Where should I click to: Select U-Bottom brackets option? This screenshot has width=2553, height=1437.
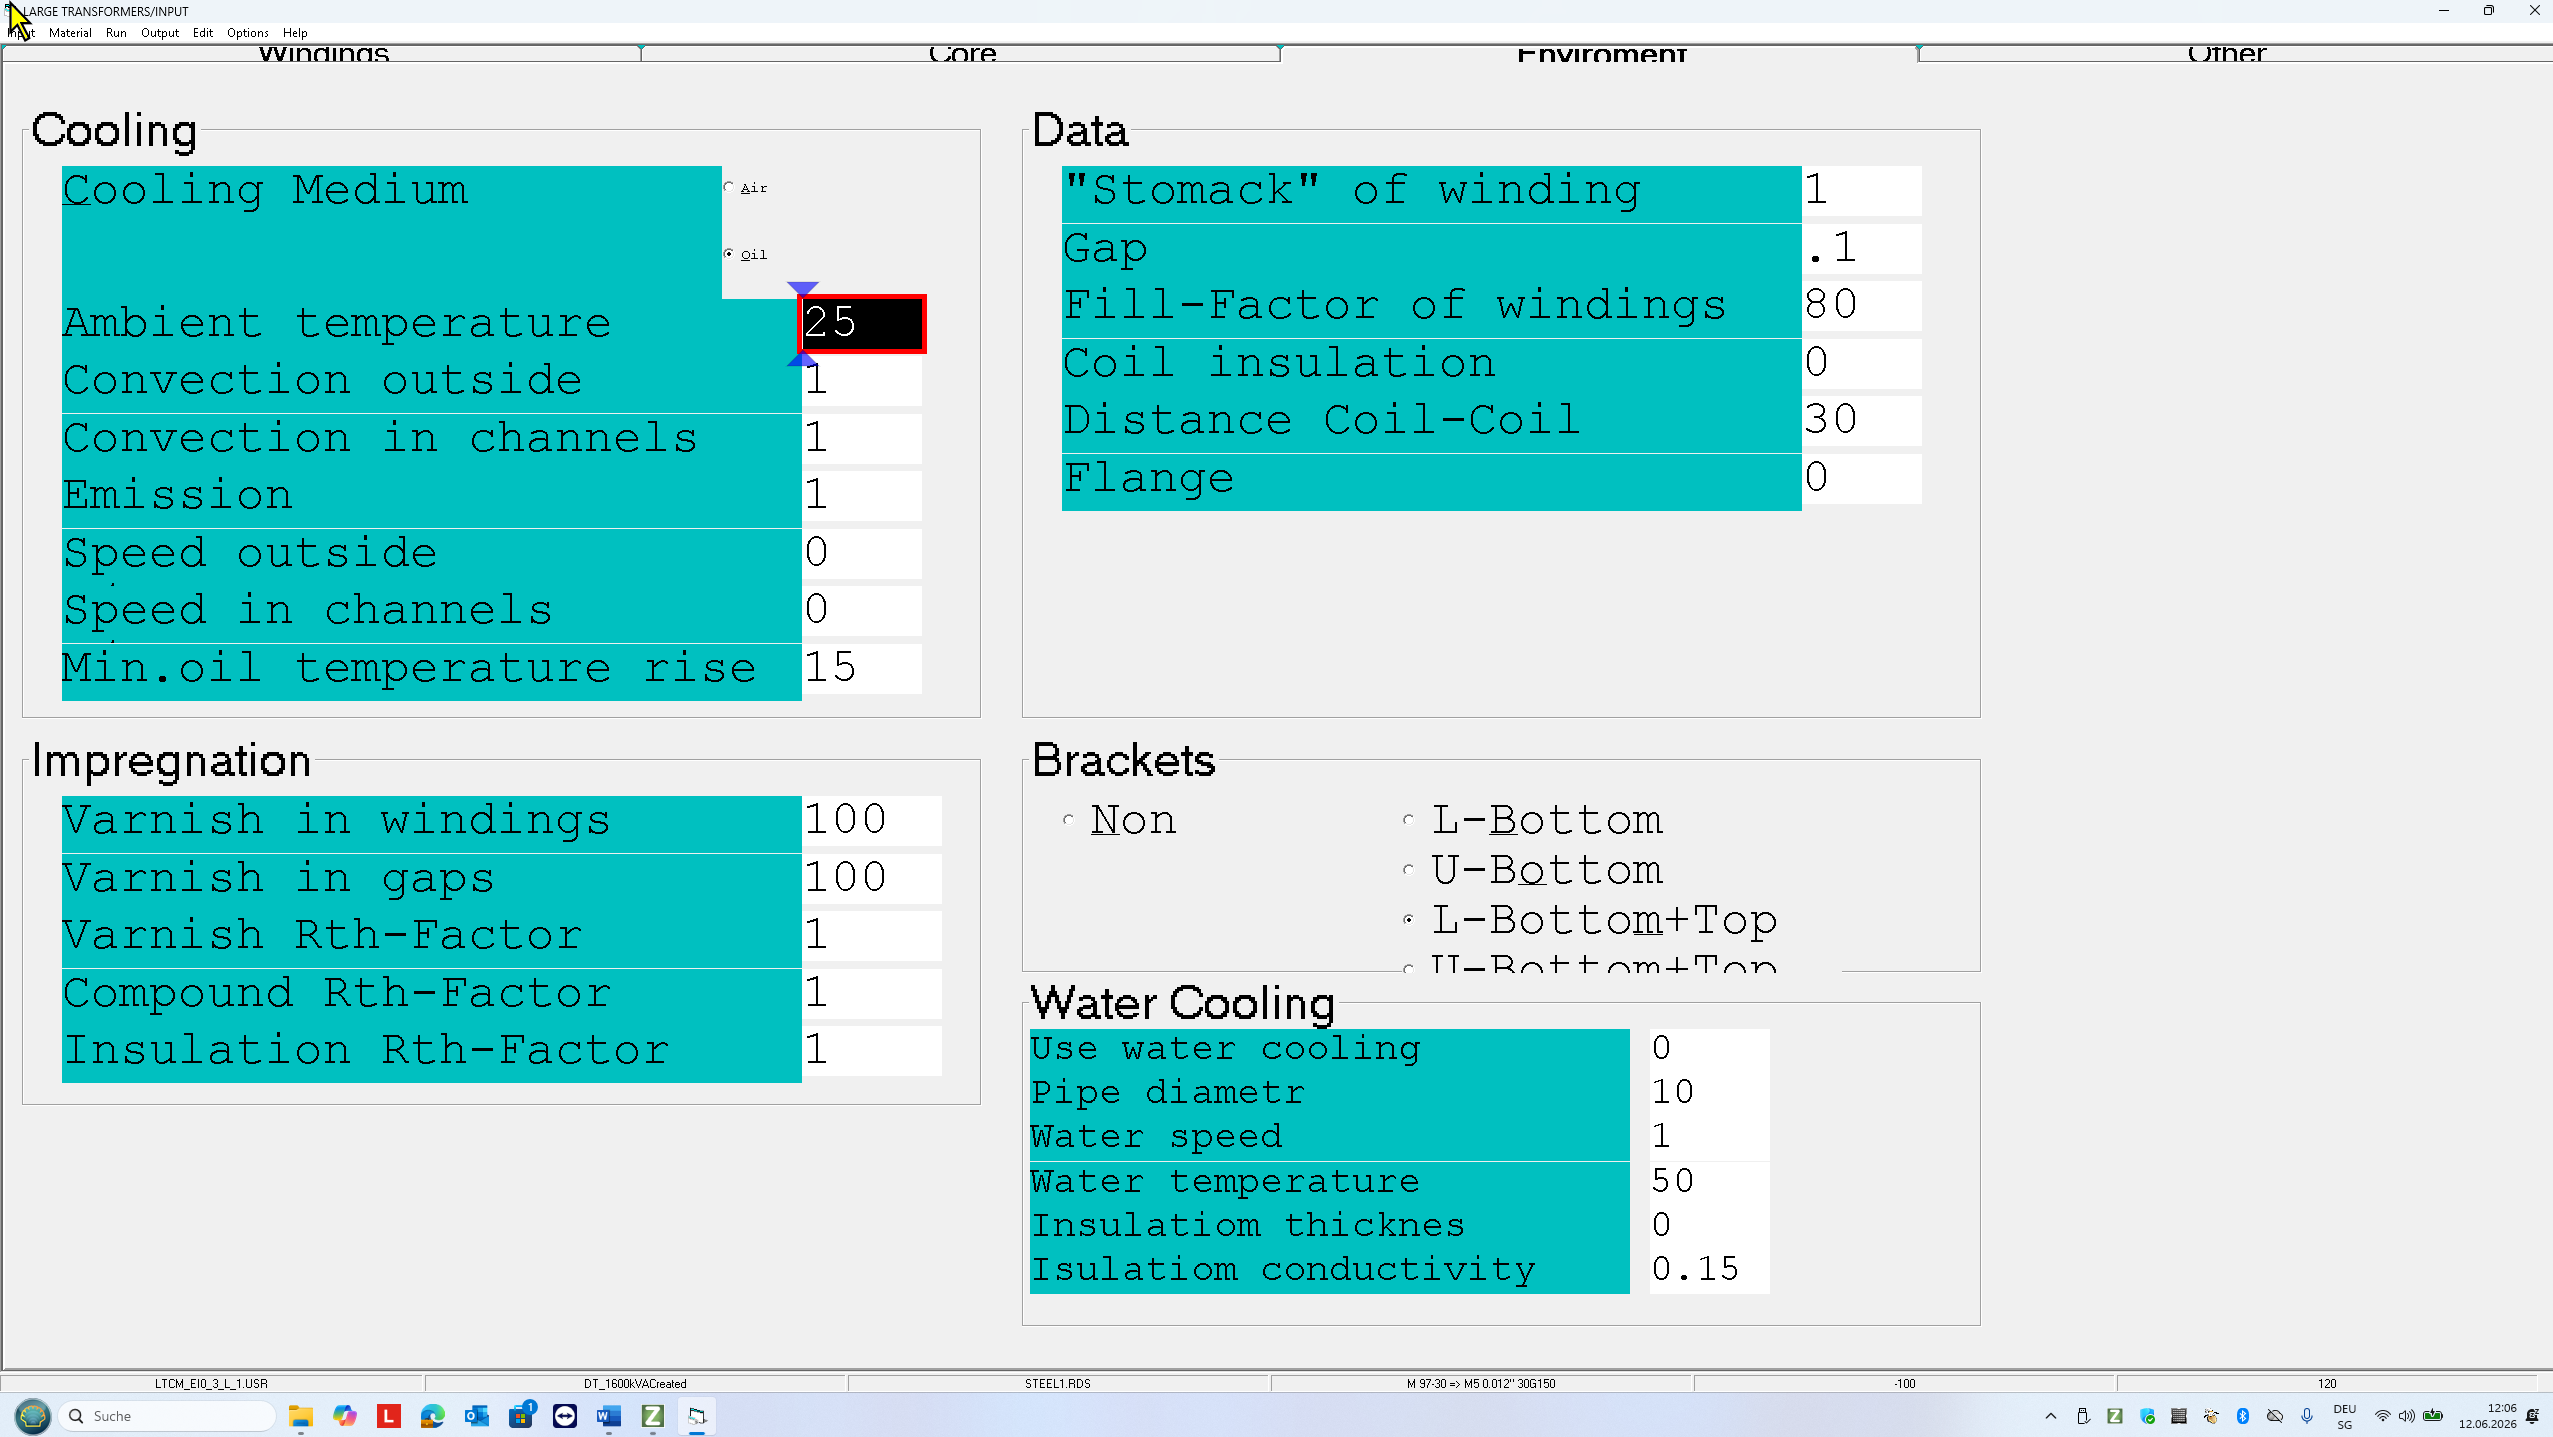click(1532, 870)
